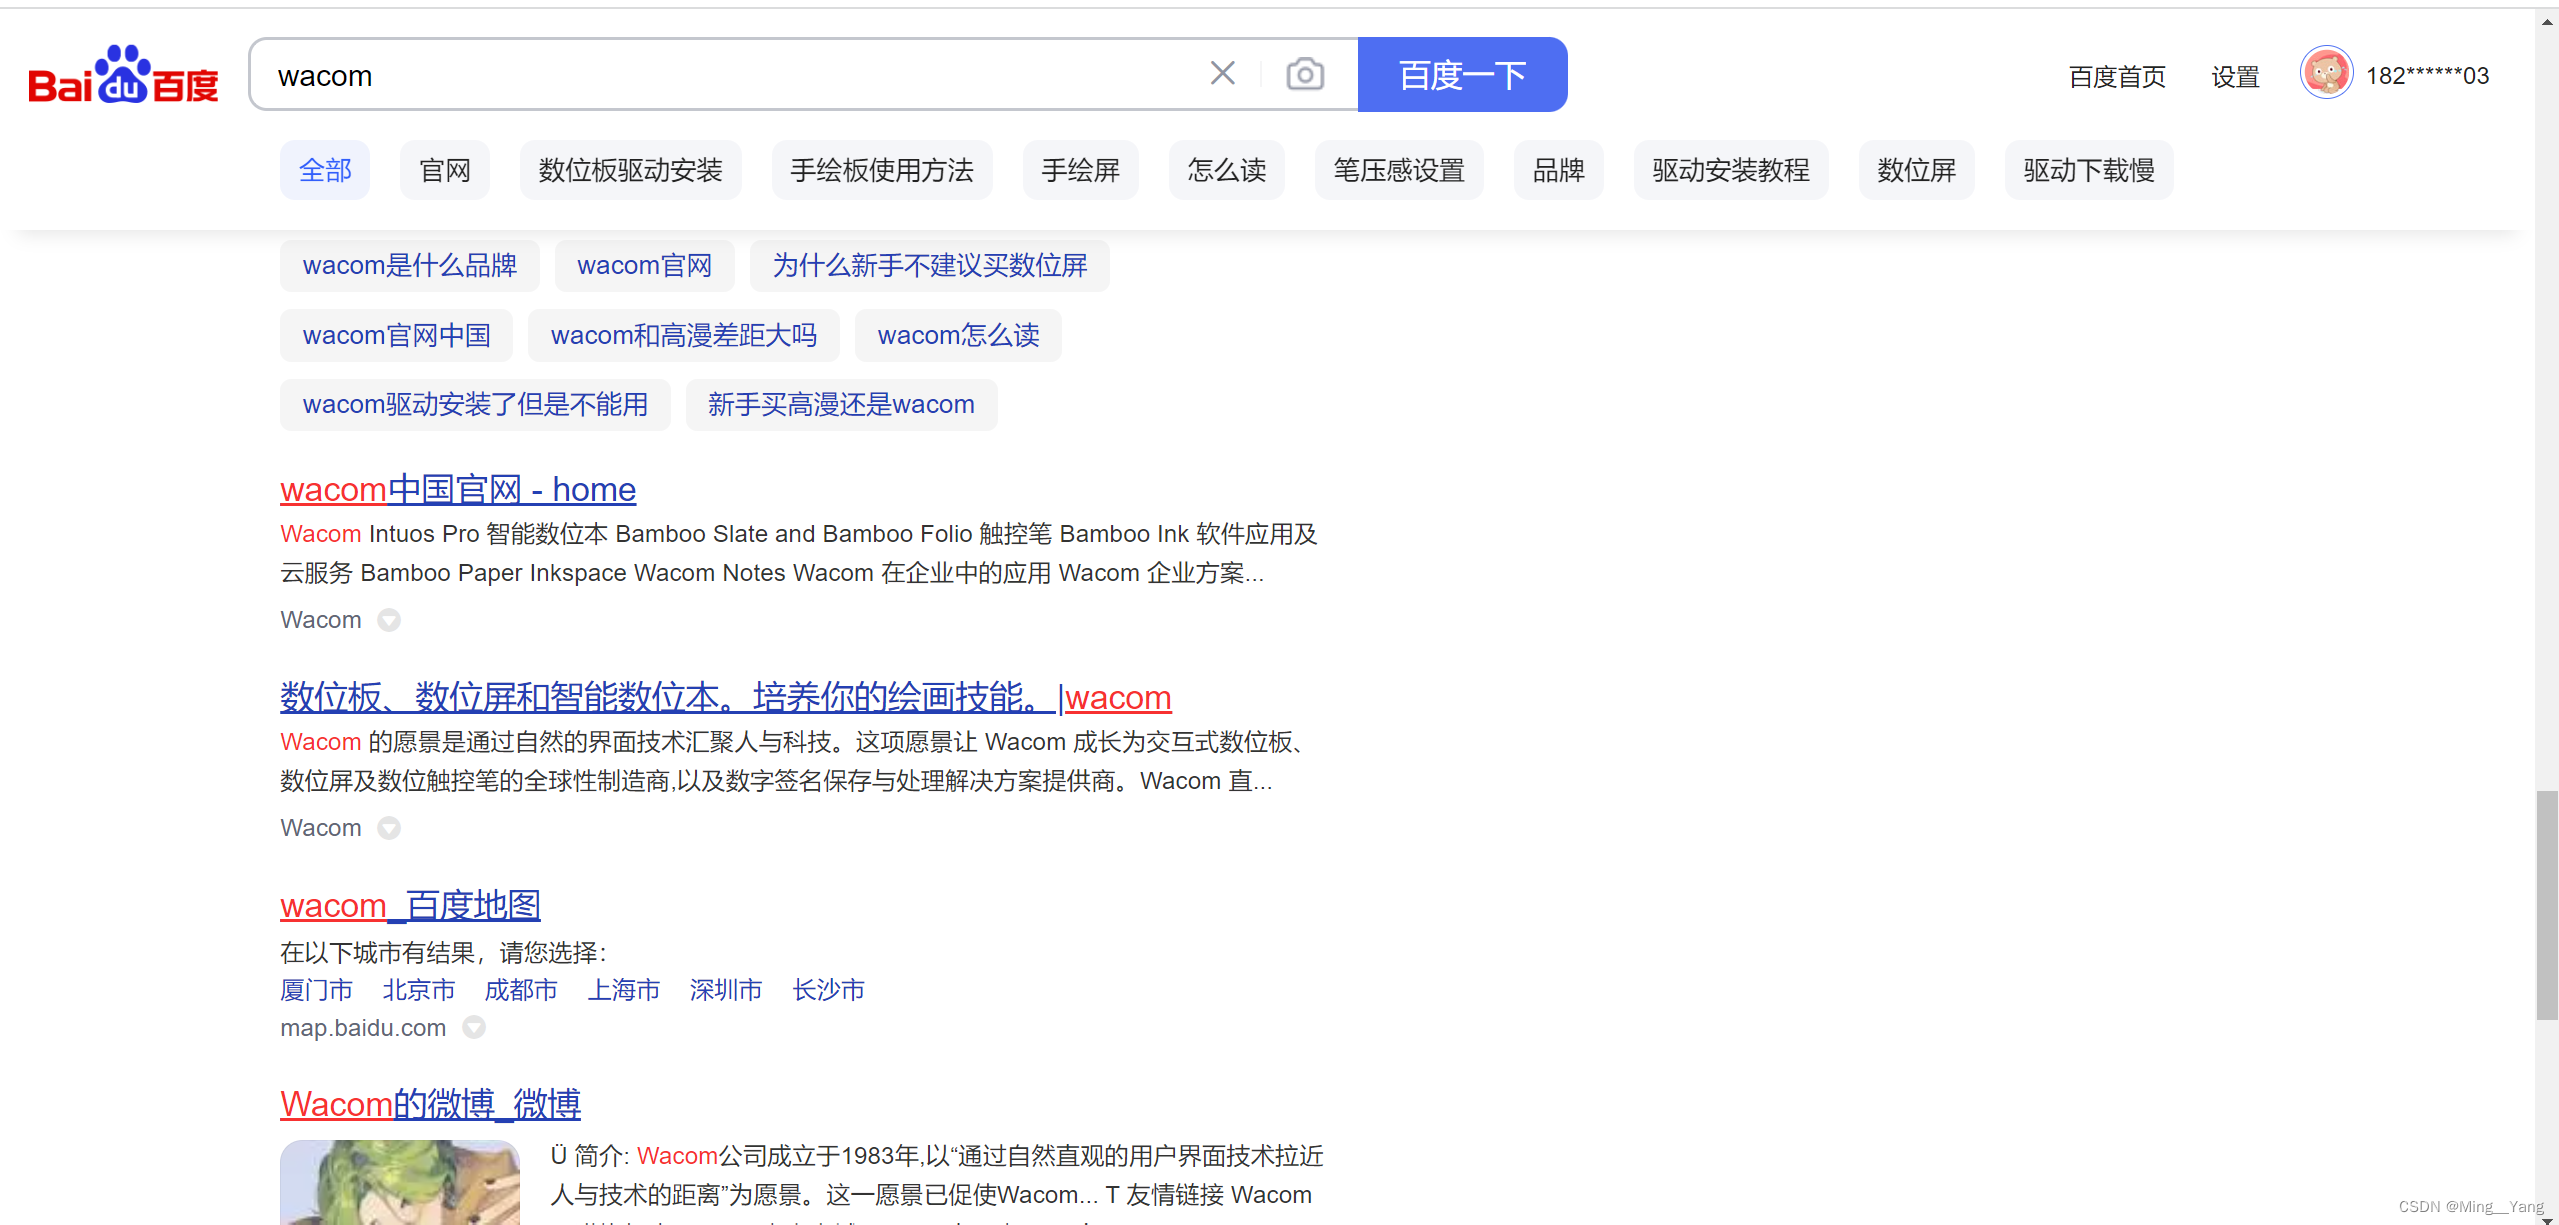
Task: Open Baidu image search via camera icon
Action: [1304, 73]
